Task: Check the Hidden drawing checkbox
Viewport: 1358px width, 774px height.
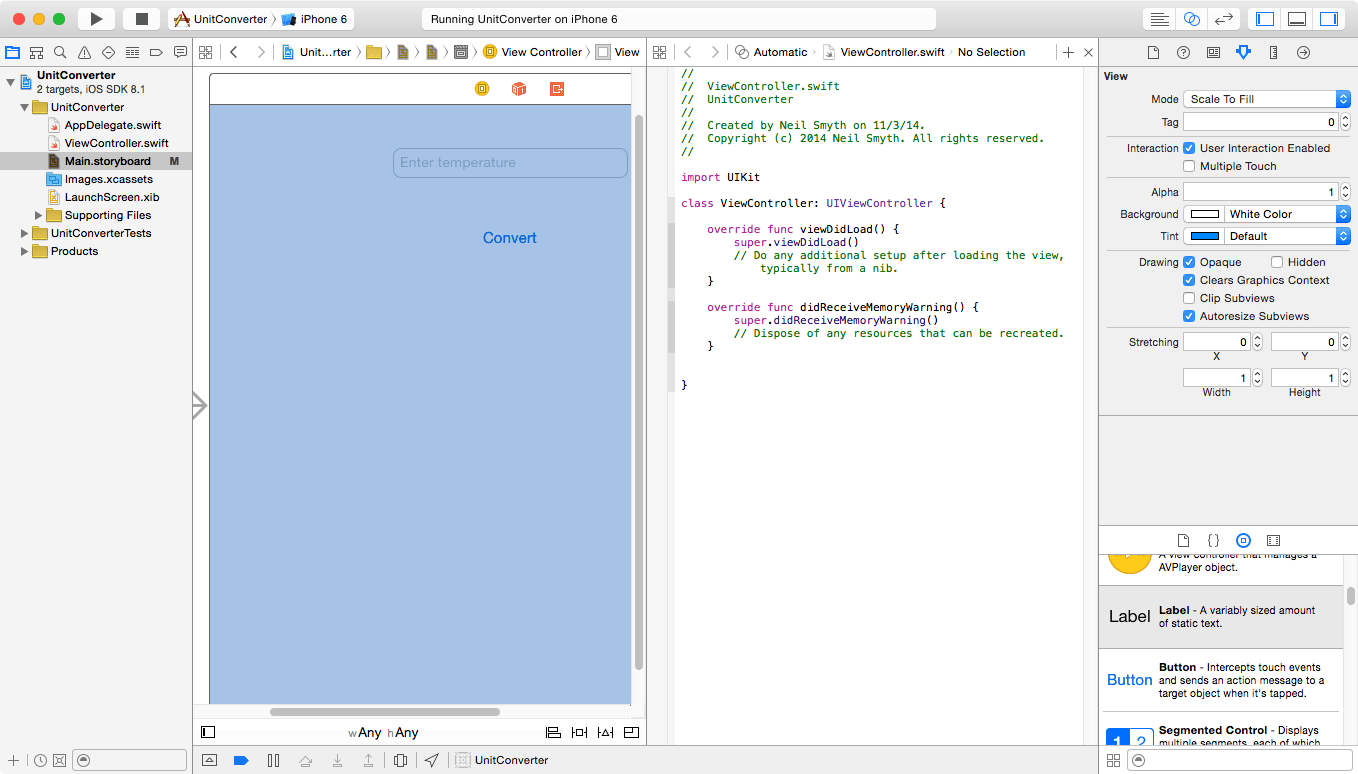Action: click(x=1277, y=261)
